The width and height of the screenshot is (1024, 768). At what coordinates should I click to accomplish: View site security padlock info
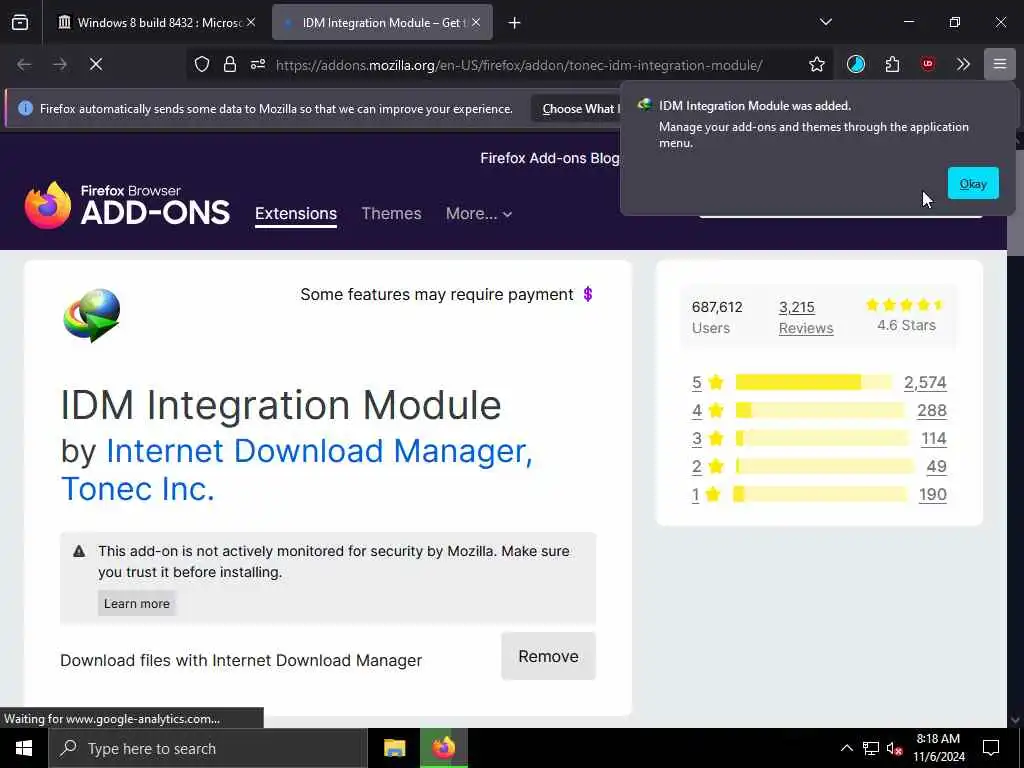coord(229,64)
